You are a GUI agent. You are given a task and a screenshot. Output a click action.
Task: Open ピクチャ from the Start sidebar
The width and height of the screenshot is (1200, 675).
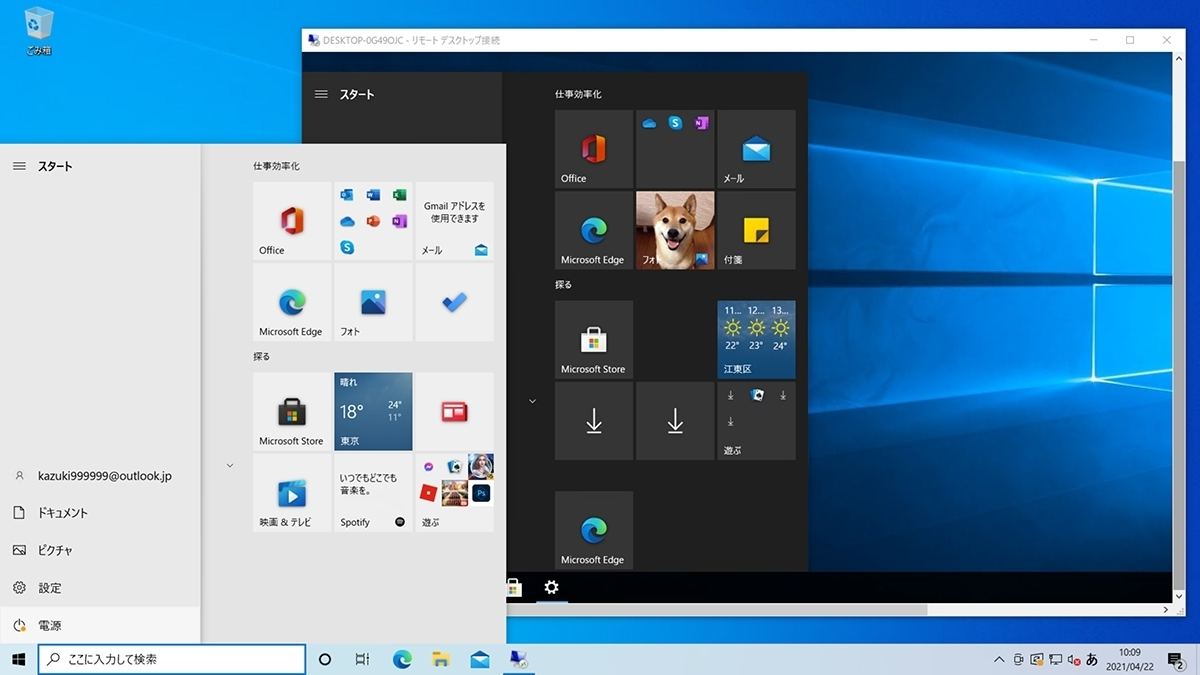[100, 550]
